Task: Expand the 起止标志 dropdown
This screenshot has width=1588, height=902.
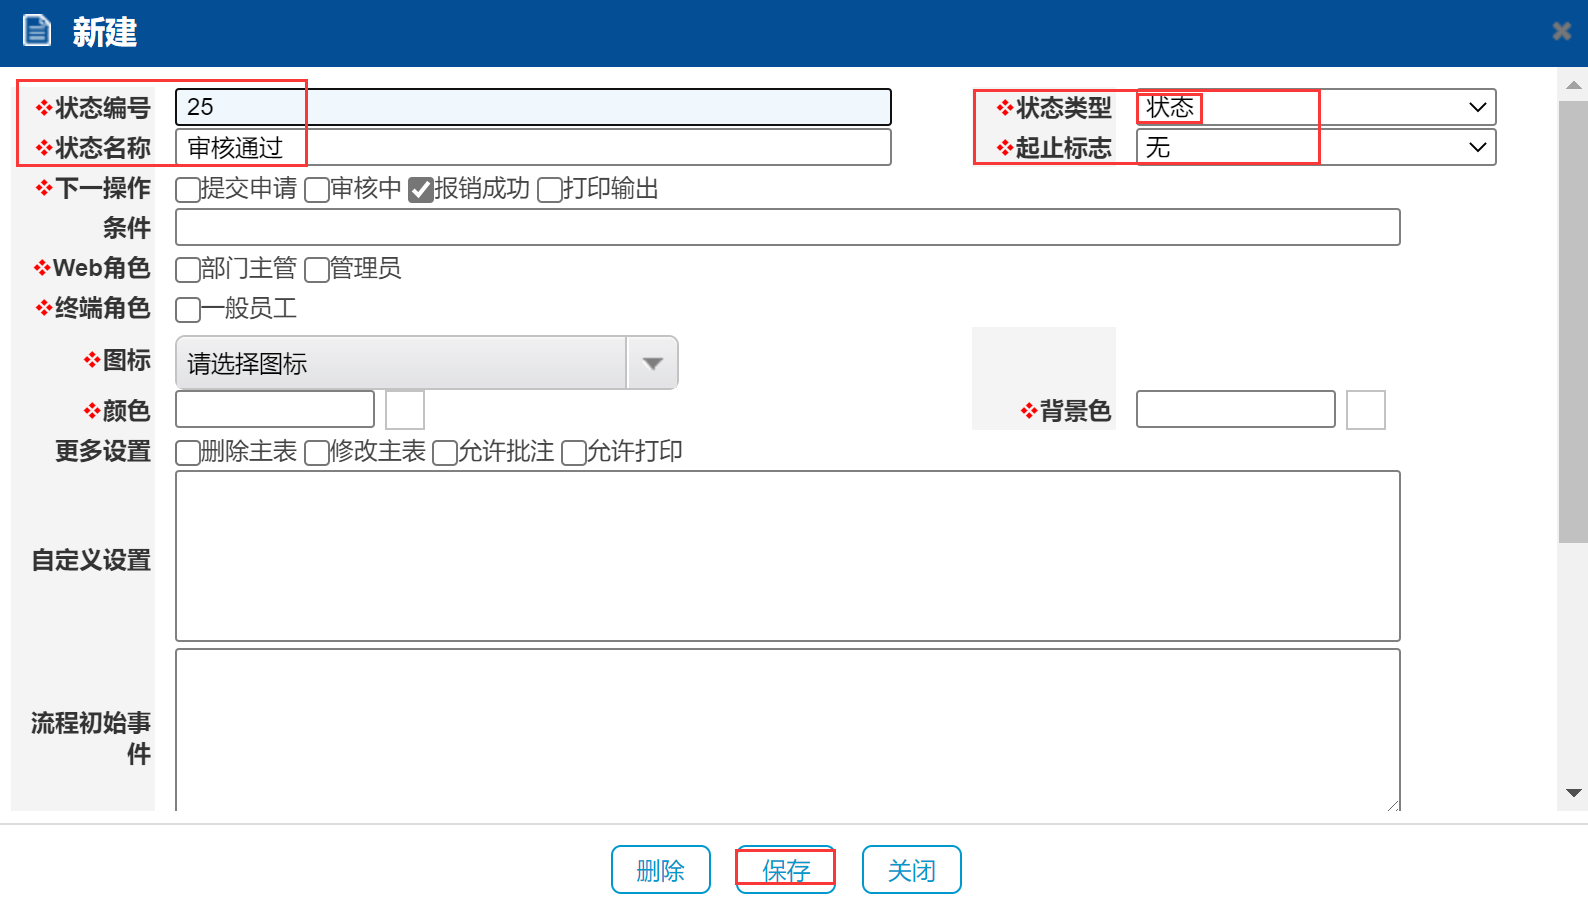Action: (1315, 147)
